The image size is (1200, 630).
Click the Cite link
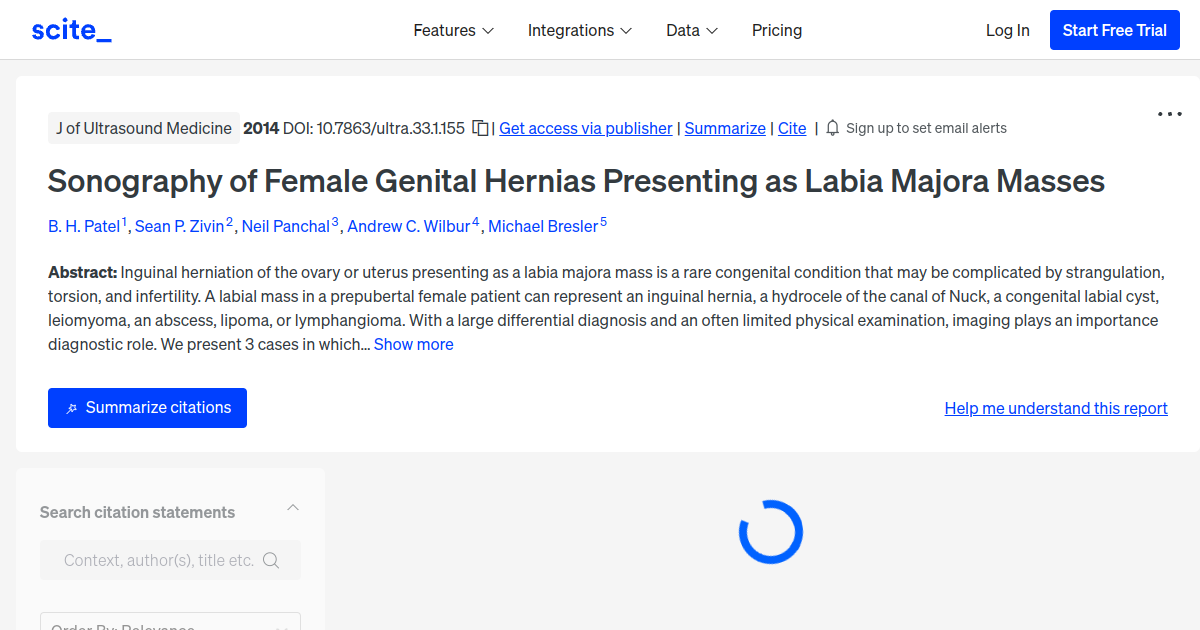(x=792, y=128)
